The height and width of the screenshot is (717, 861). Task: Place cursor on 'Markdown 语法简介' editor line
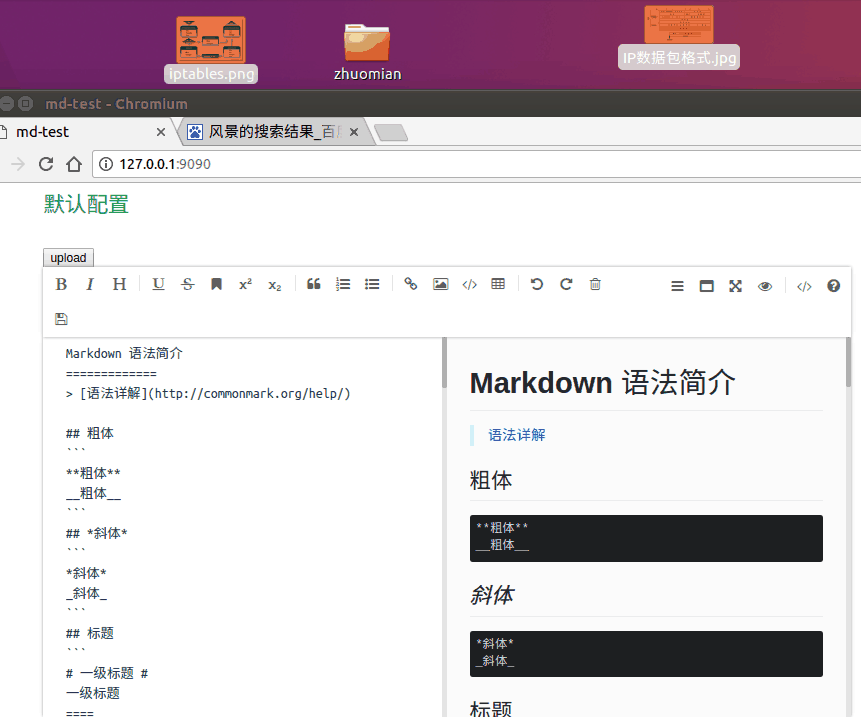coord(124,353)
